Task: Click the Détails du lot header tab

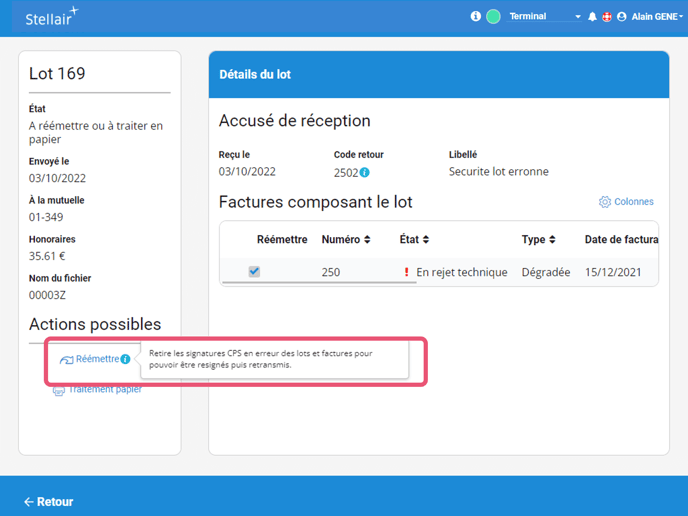Action: 255,75
